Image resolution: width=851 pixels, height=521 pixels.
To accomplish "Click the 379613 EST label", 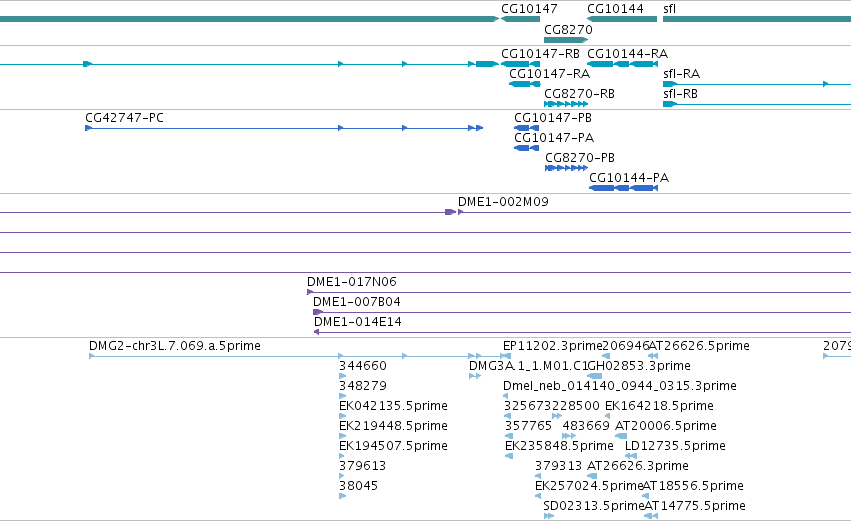I will click(363, 466).
